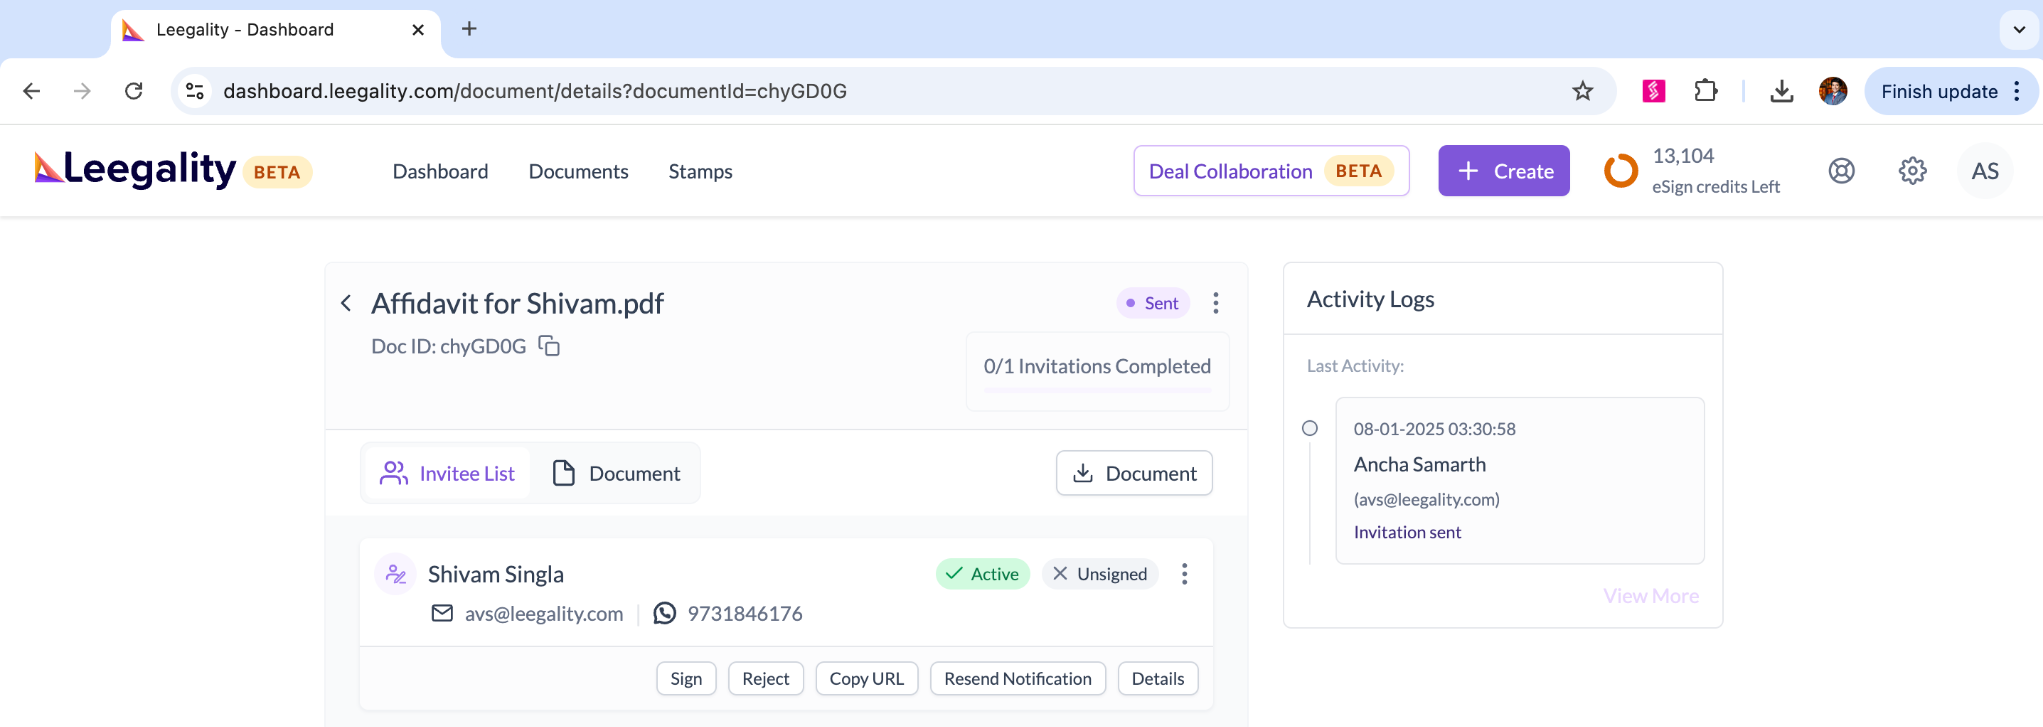Click the Unsigned status badge
The image size is (2043, 727).
click(1100, 574)
